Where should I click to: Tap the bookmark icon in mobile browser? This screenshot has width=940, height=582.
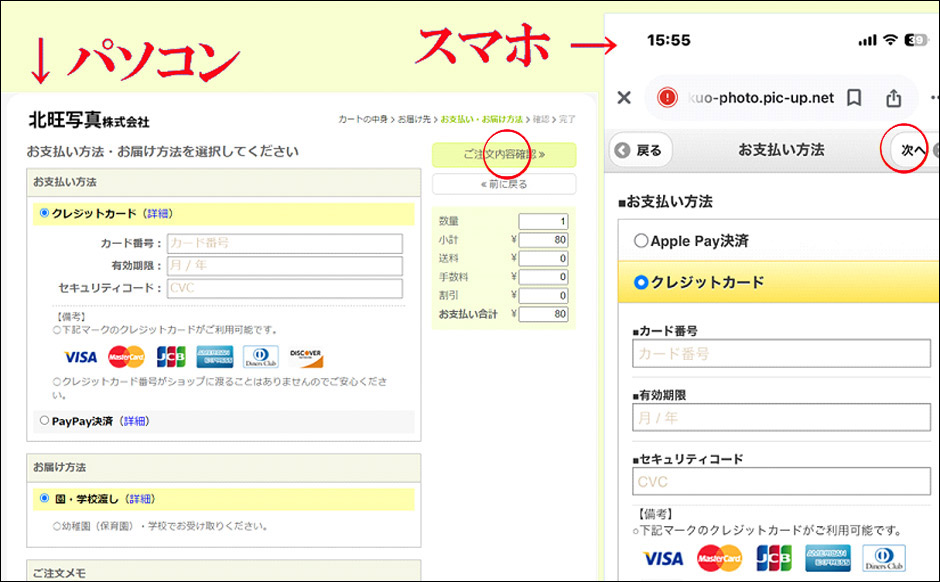click(854, 98)
